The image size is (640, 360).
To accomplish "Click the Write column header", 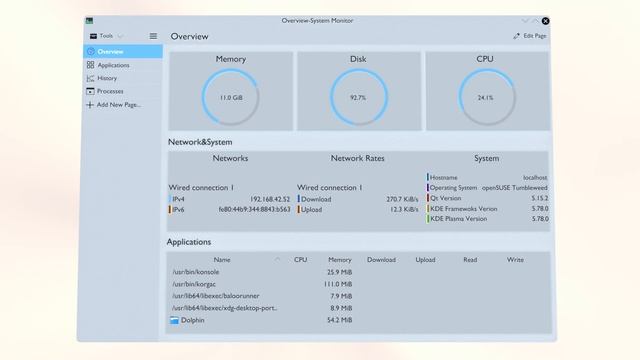I will click(515, 260).
